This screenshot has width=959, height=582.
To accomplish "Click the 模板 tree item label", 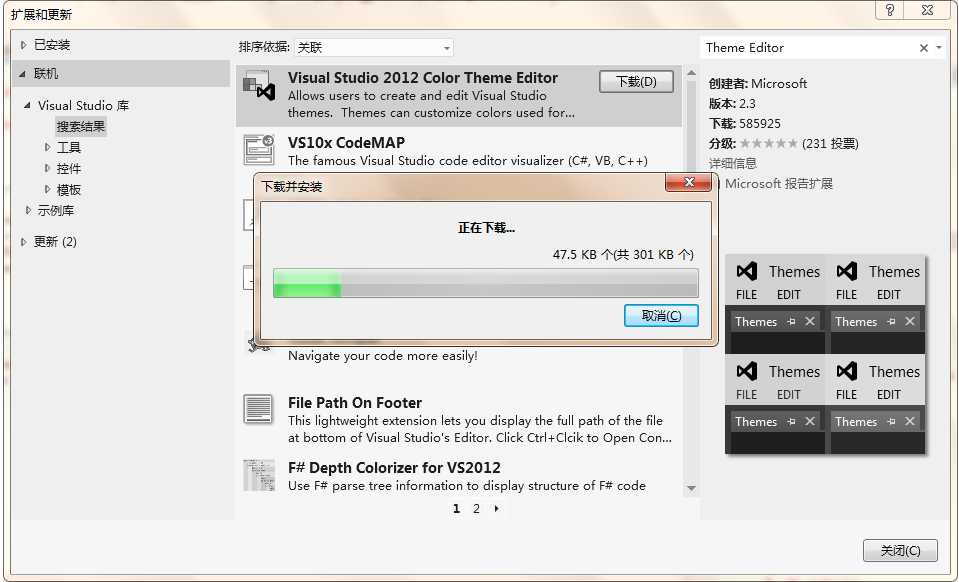I will click(x=68, y=190).
